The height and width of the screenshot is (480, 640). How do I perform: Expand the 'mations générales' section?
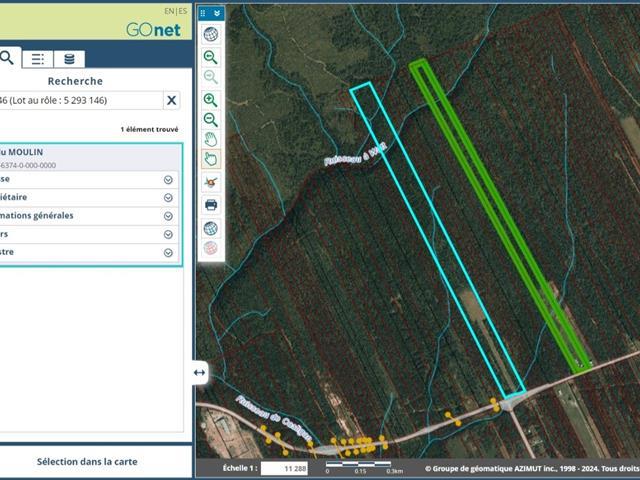coord(168,216)
